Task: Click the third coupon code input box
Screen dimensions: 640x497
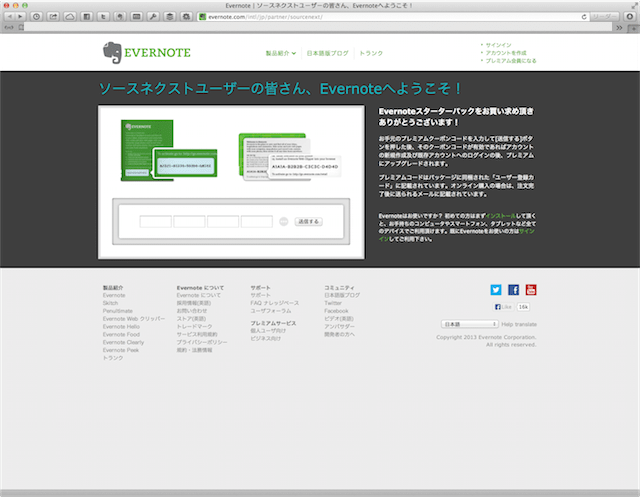Action: pyautogui.click(x=223, y=222)
